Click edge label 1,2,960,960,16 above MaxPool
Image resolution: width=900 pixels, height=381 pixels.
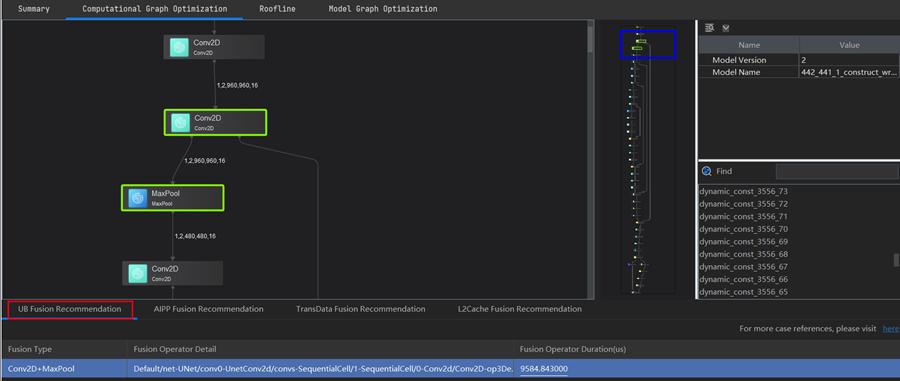coord(204,161)
